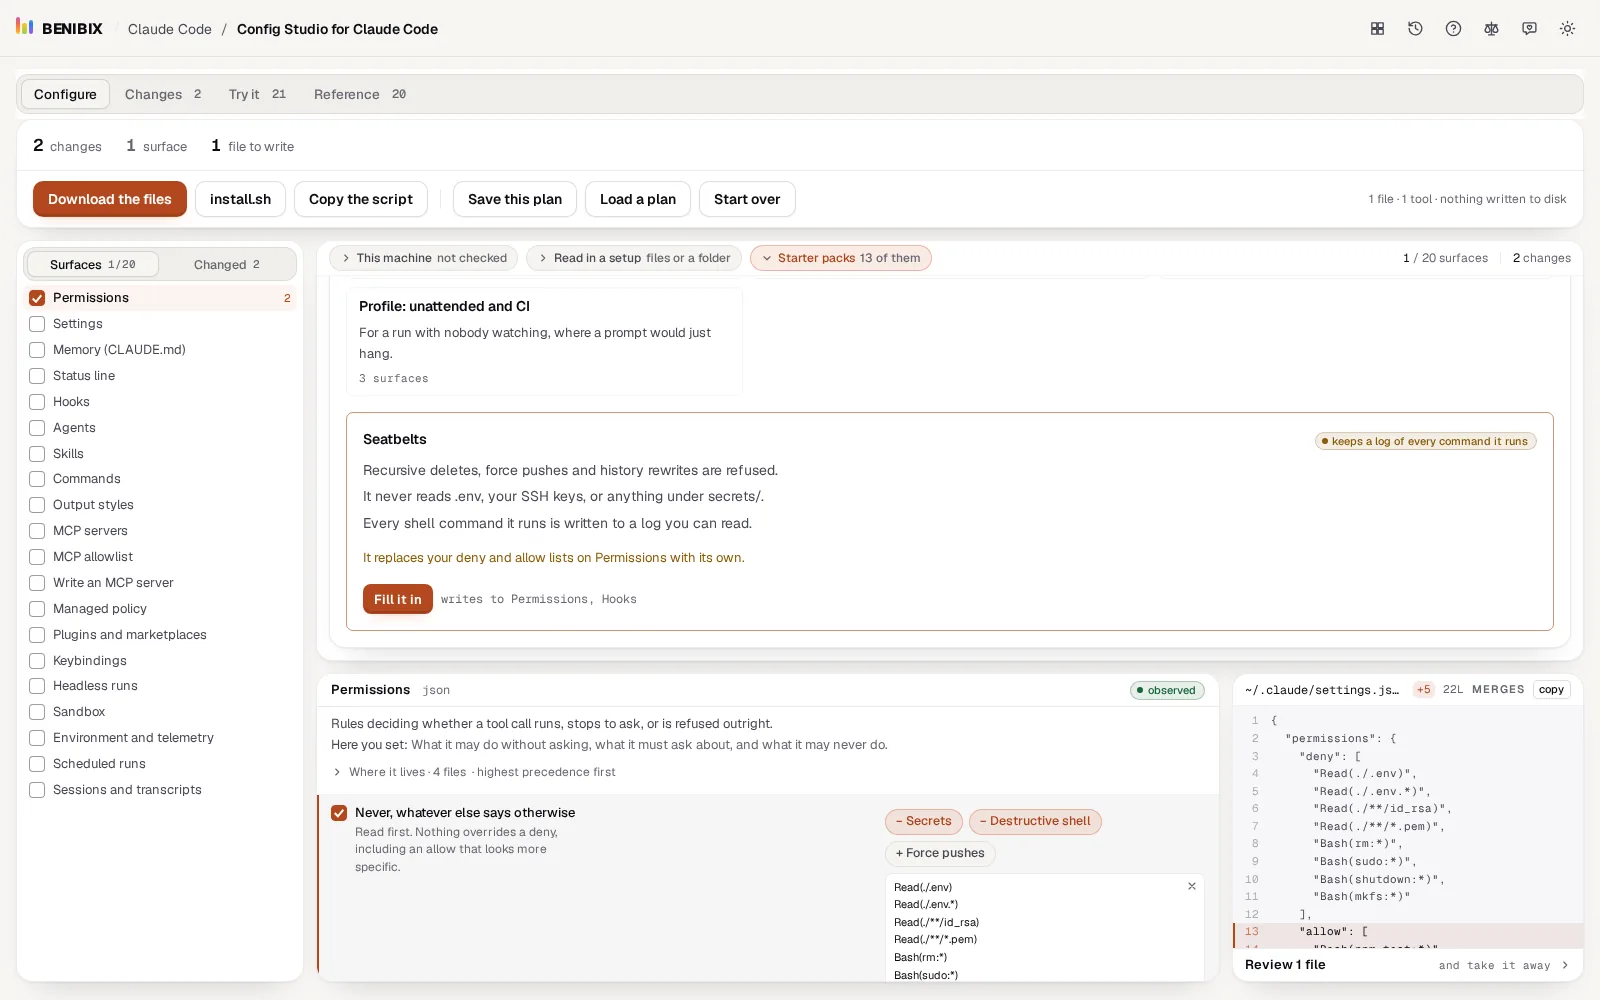
Task: Click the install.sh button
Action: coord(240,199)
